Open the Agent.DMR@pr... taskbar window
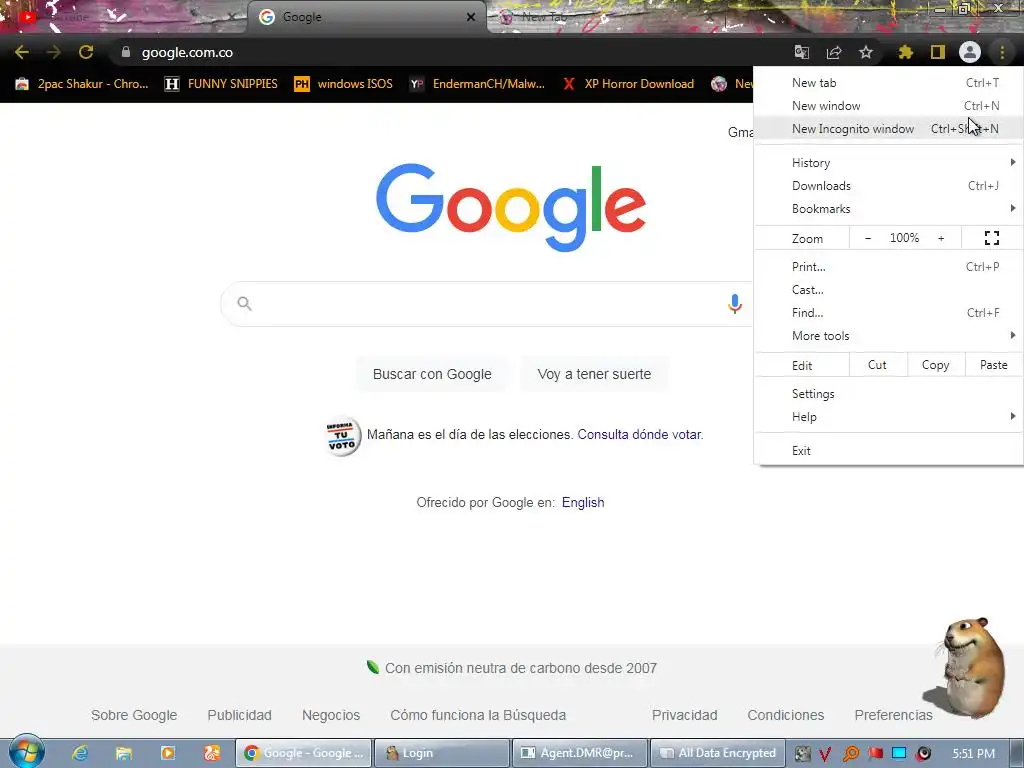 pyautogui.click(x=580, y=753)
